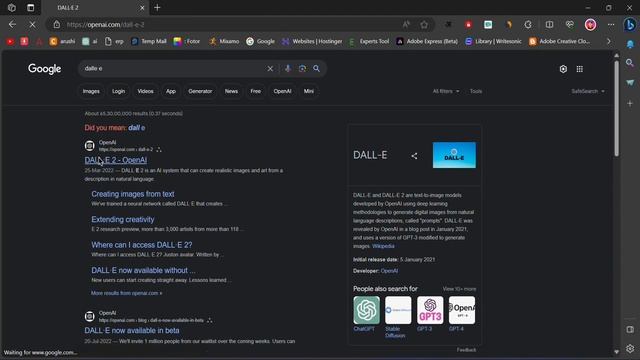640x360 pixels.
Task: Add page to favorites star icon
Action: click(x=424, y=24)
